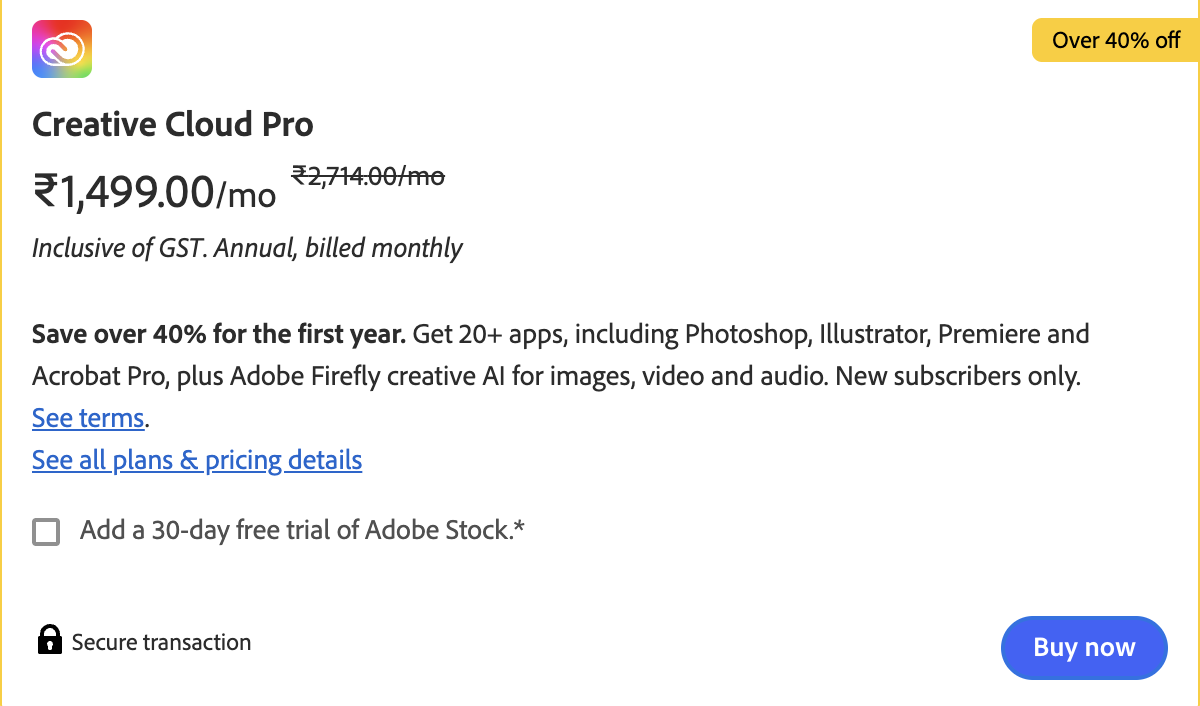Viewport: 1200px width, 706px height.
Task: Open See all plans & pricing details
Action: click(x=197, y=460)
